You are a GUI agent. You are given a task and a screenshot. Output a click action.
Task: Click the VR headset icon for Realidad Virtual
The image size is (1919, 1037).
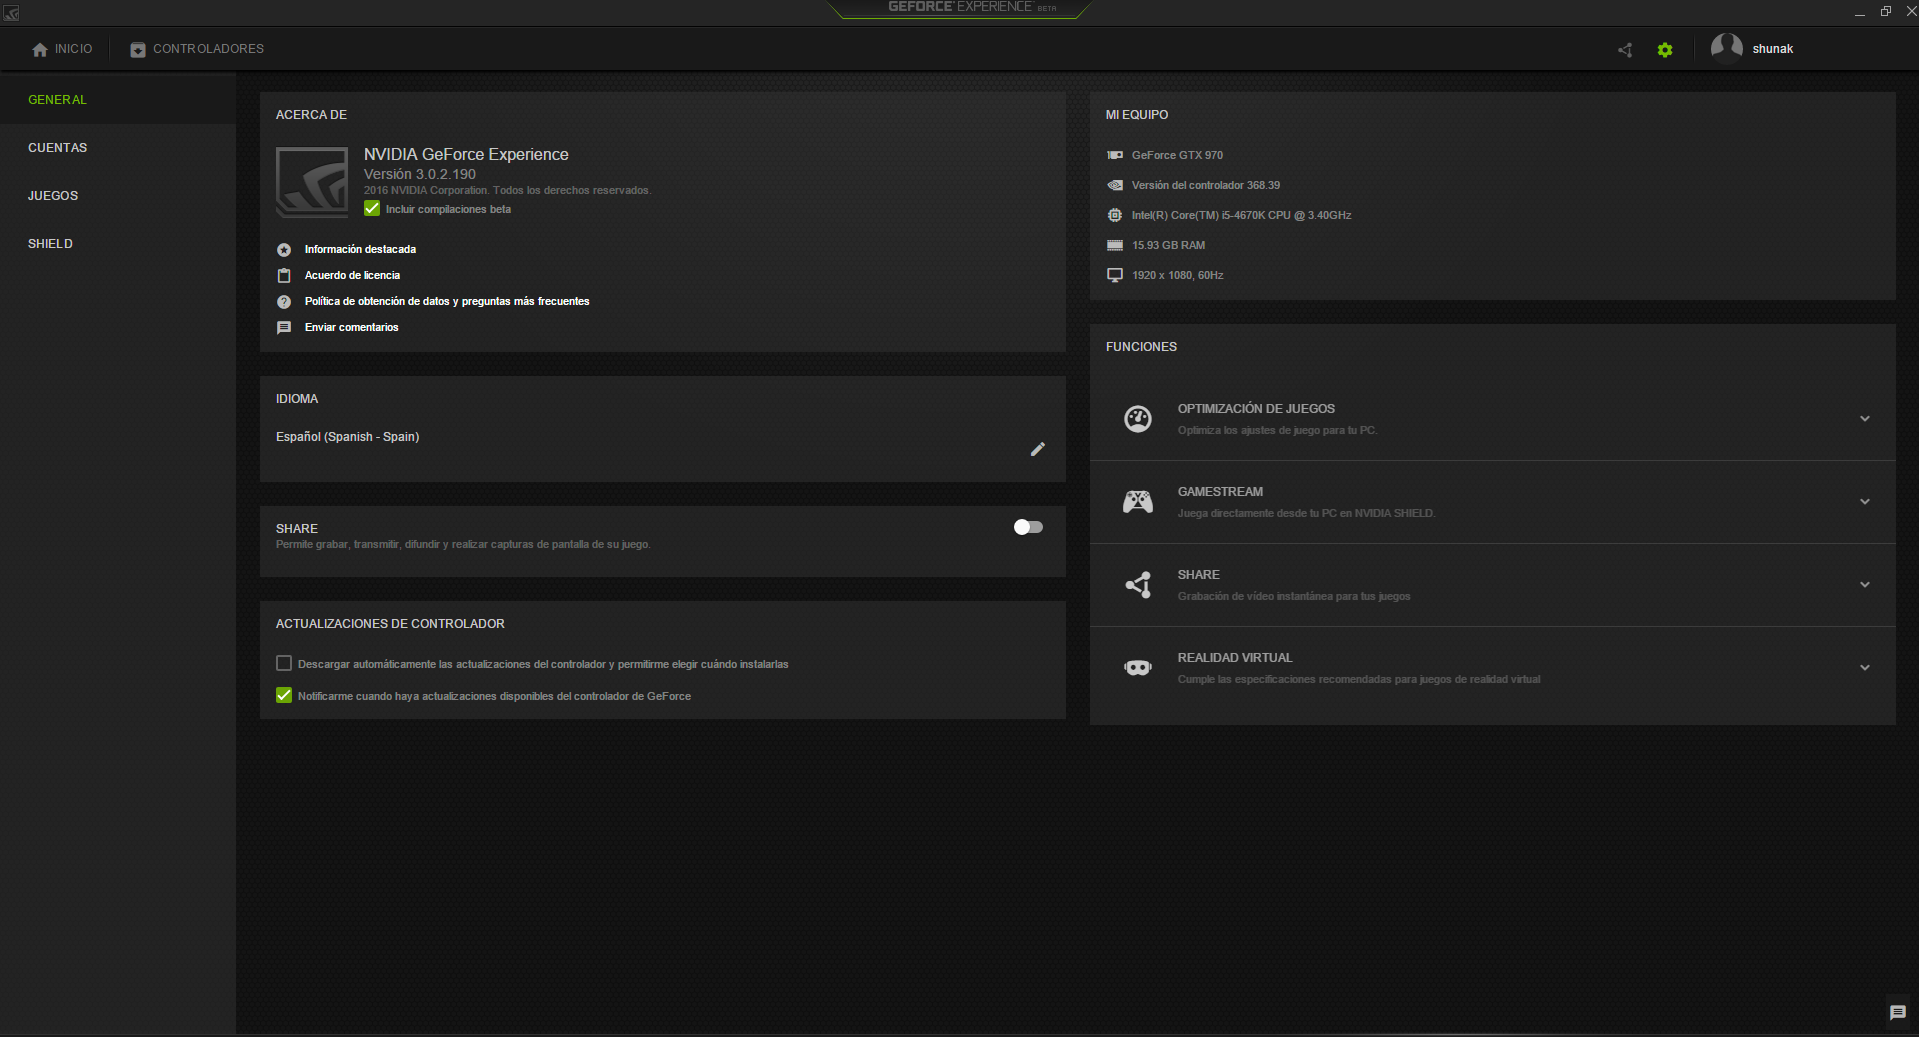pyautogui.click(x=1138, y=668)
